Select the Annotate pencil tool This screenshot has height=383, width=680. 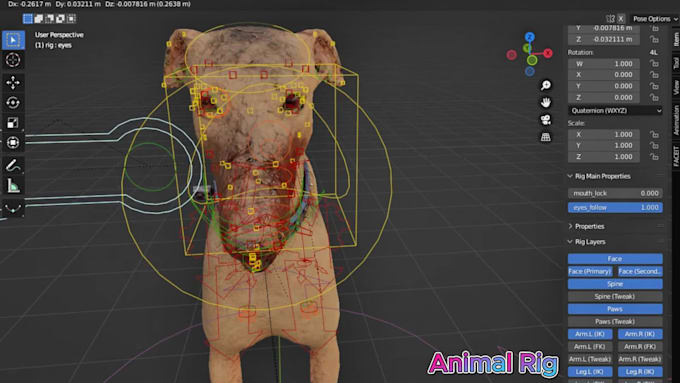point(13,165)
